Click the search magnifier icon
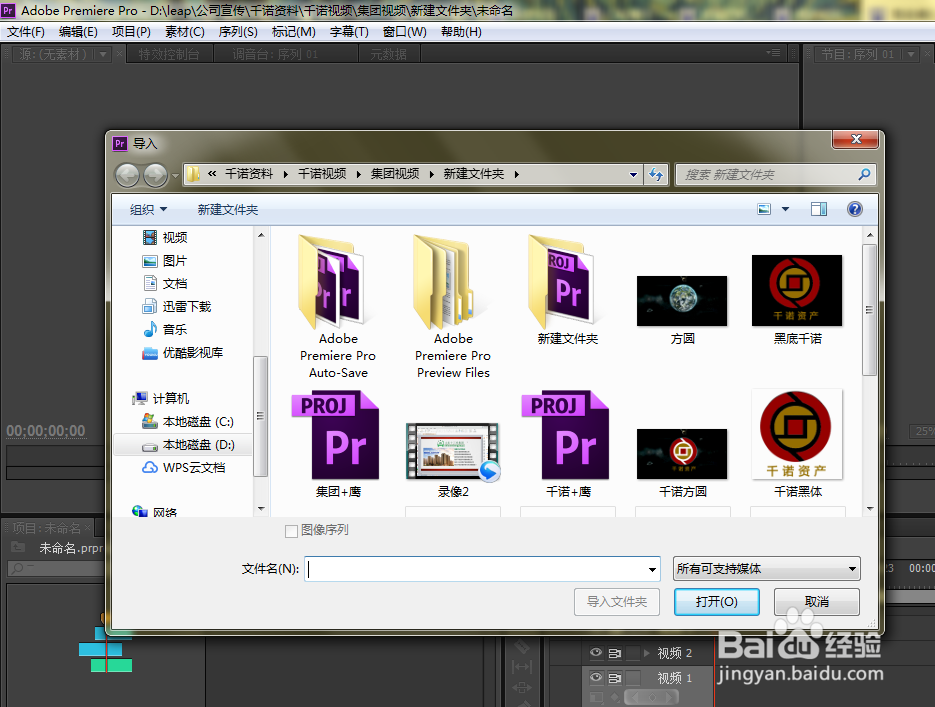935x707 pixels. point(864,174)
